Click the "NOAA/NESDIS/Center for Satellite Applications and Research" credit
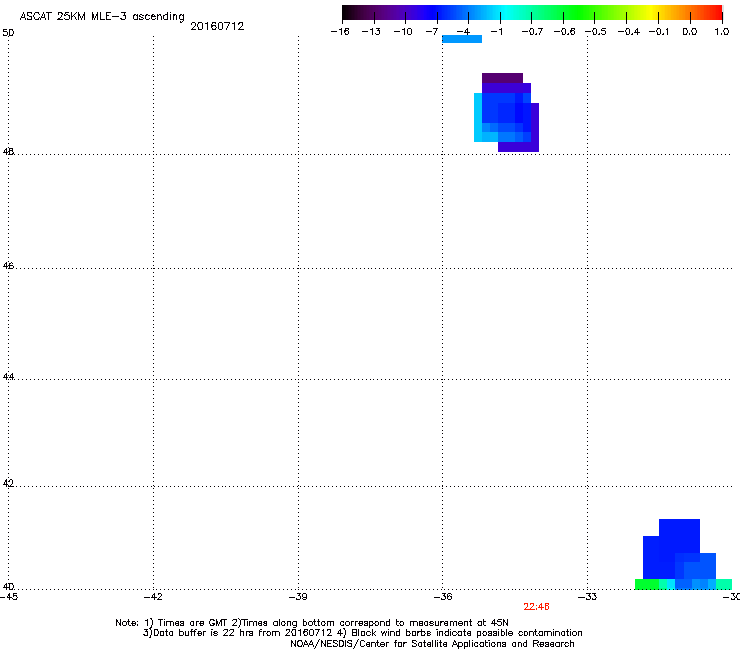This screenshot has width=740, height=650. [432, 644]
